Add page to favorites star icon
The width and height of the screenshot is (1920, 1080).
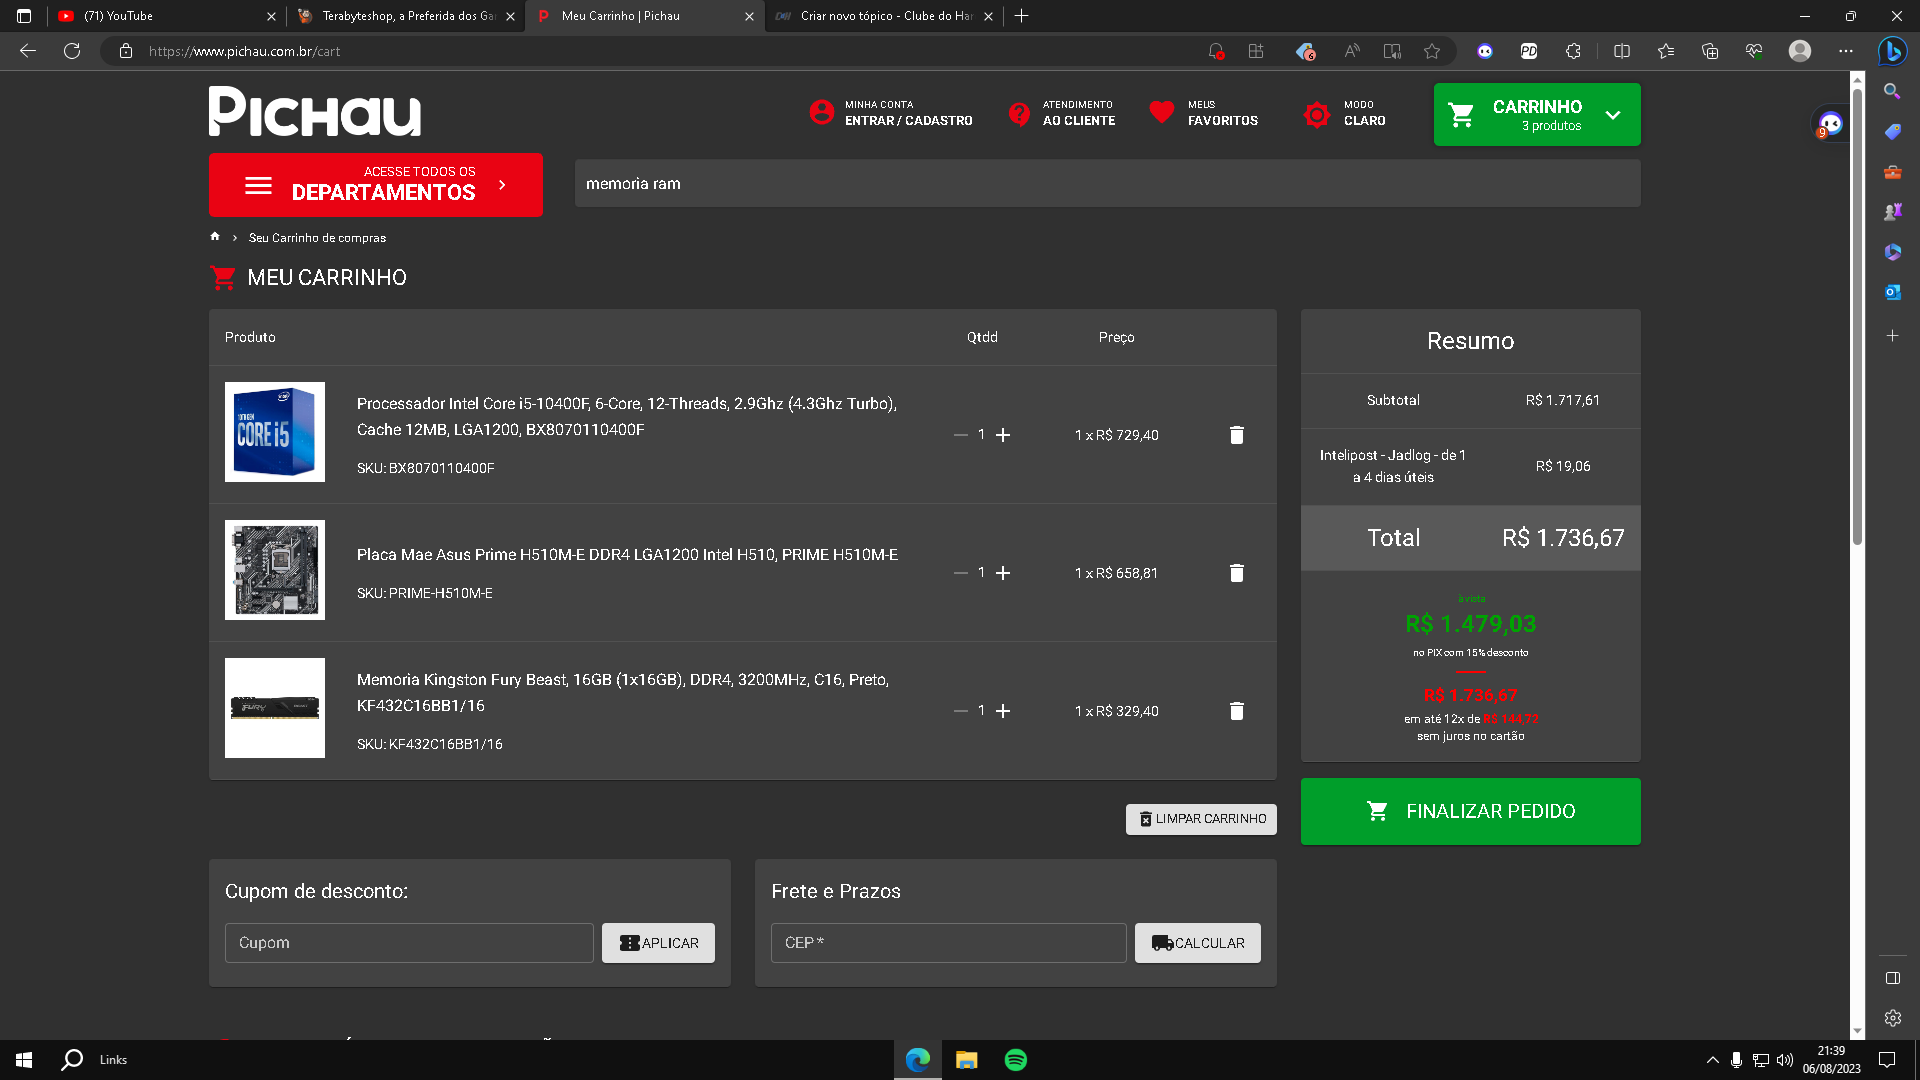click(1432, 51)
